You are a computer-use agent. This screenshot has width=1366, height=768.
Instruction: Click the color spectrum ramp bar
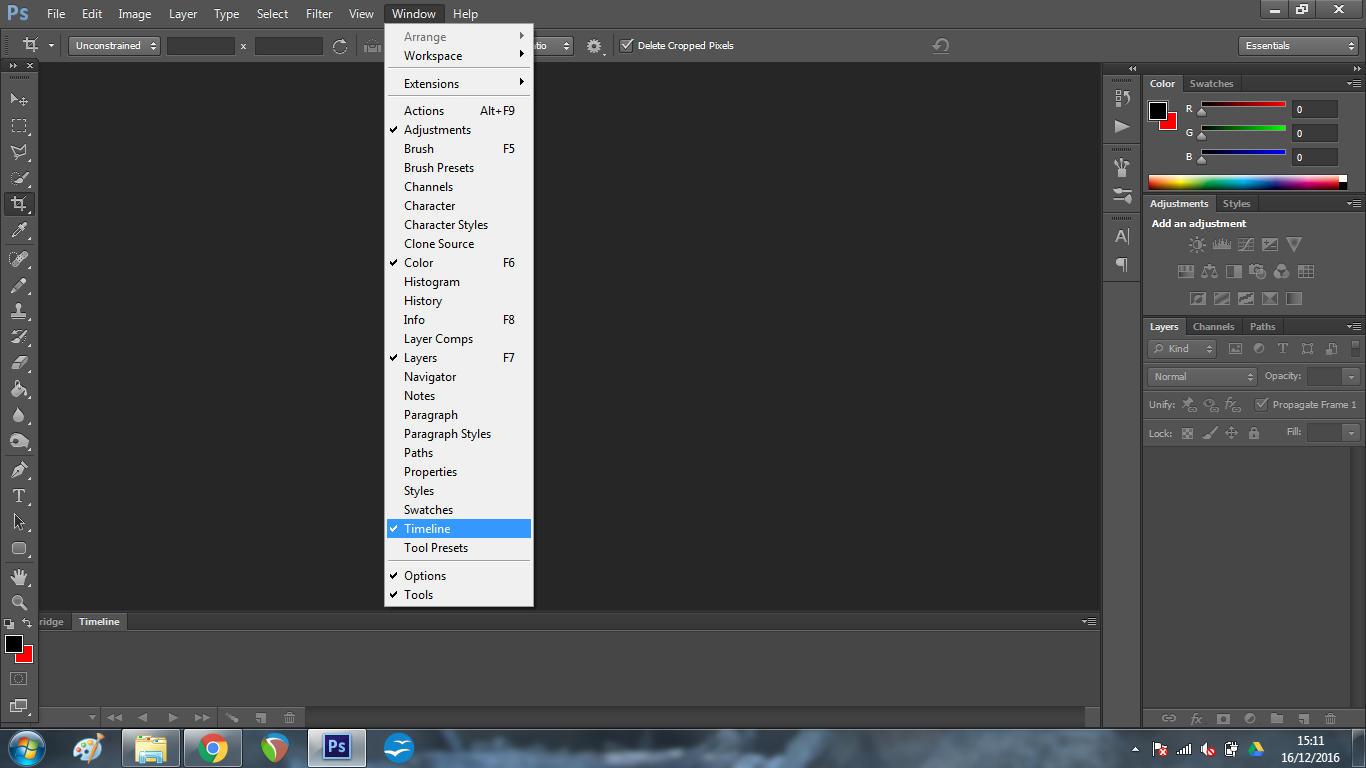pyautogui.click(x=1243, y=182)
